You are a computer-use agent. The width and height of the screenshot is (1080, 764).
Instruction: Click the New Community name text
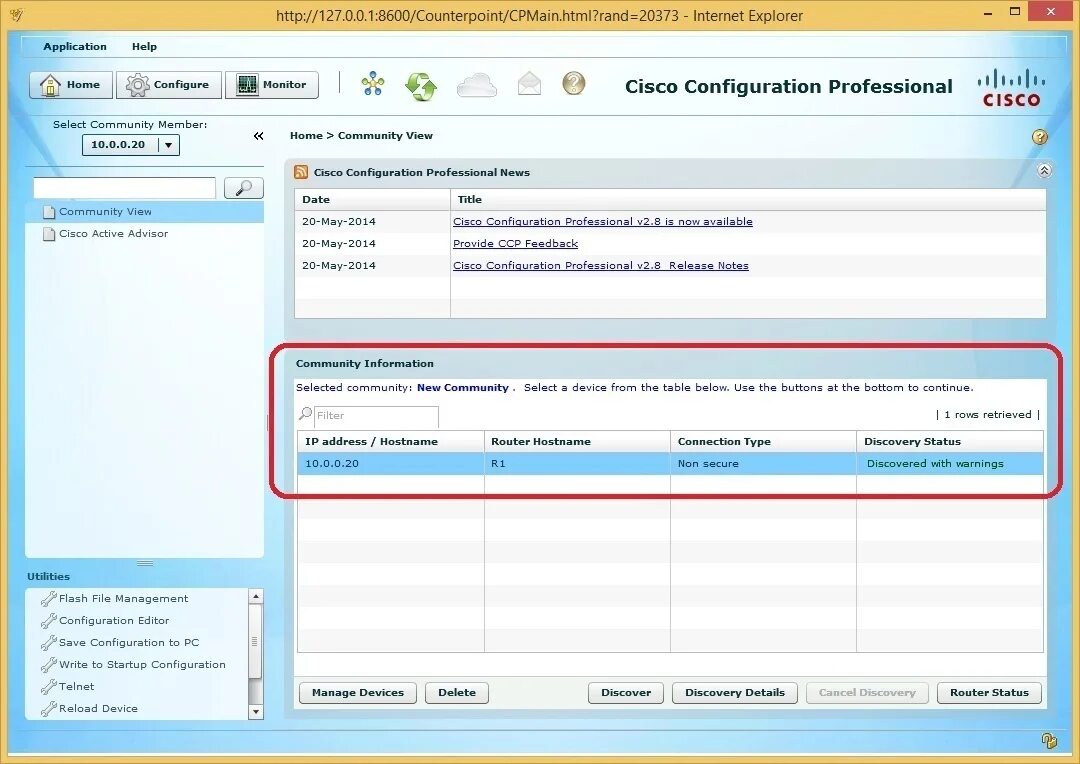click(462, 387)
